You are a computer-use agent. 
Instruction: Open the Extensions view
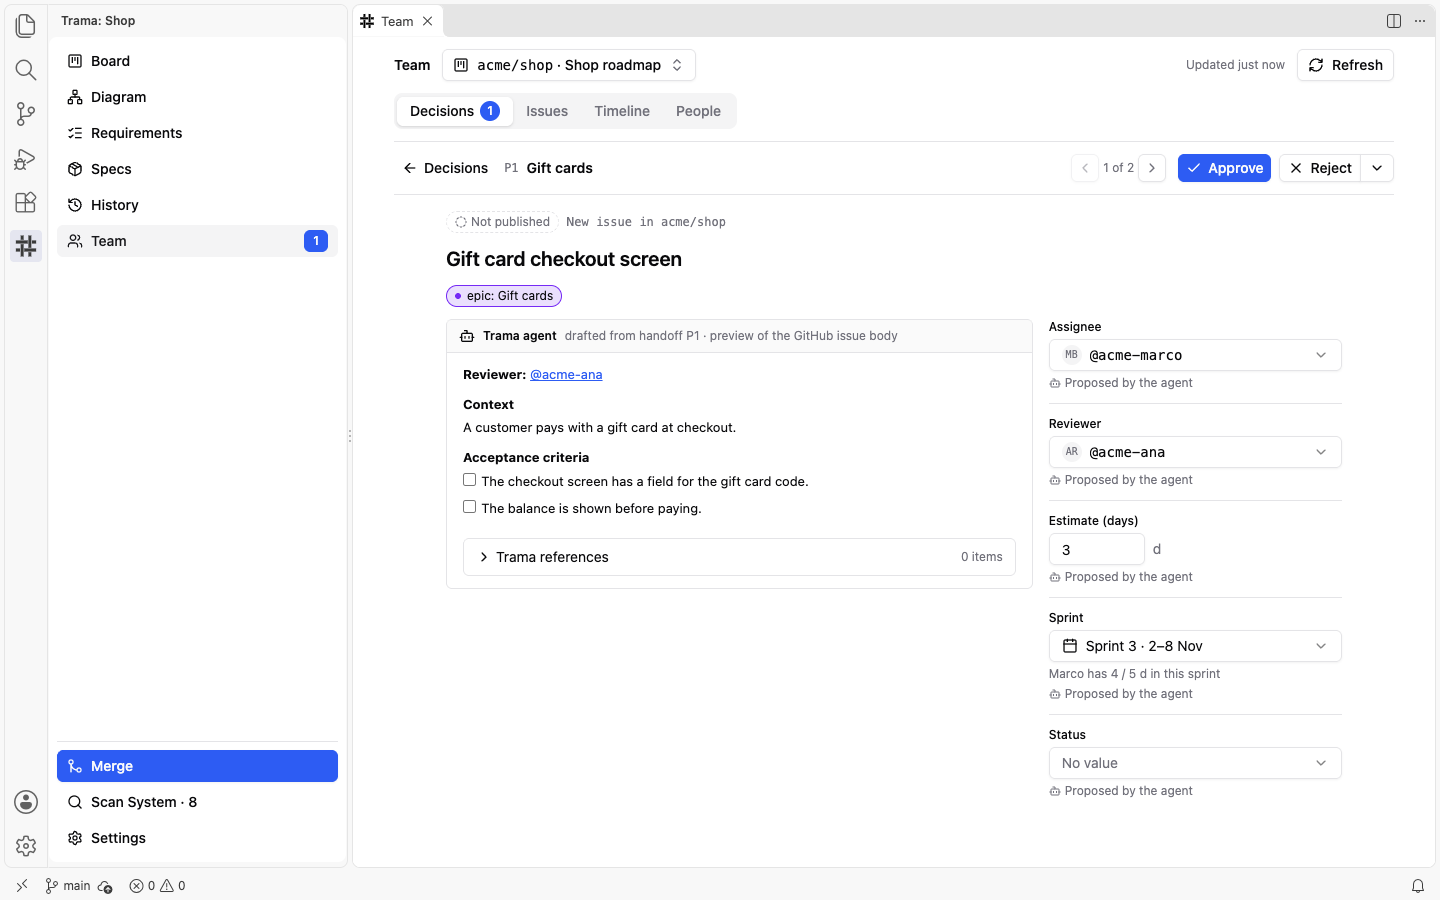pos(26,202)
